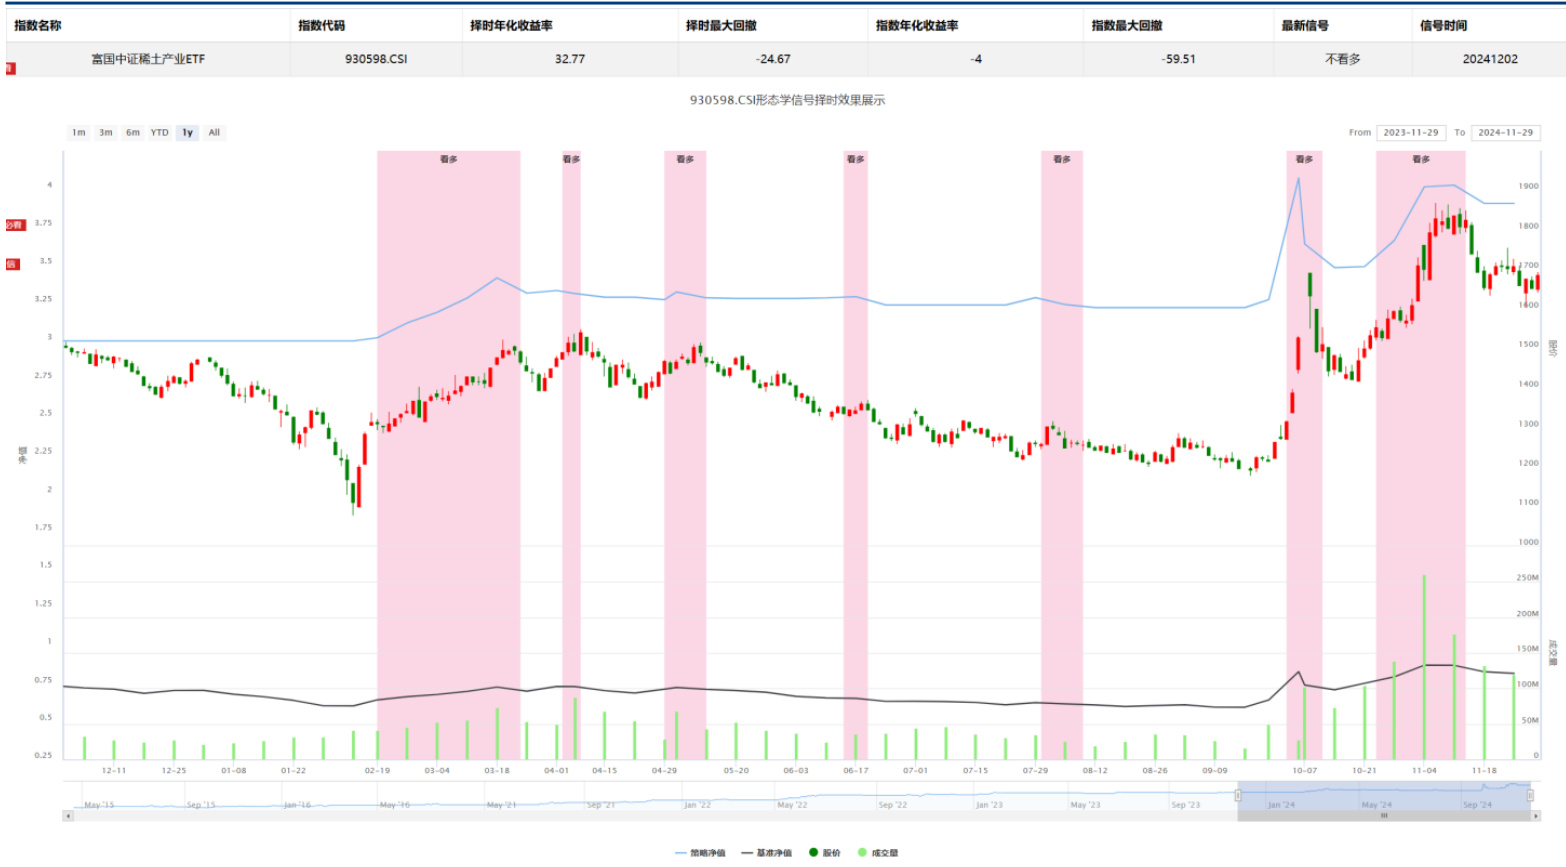Image resolution: width=1566 pixels, height=867 pixels.
Task: Select the 富国中证稀土产业ETF table row
Action: (148, 59)
